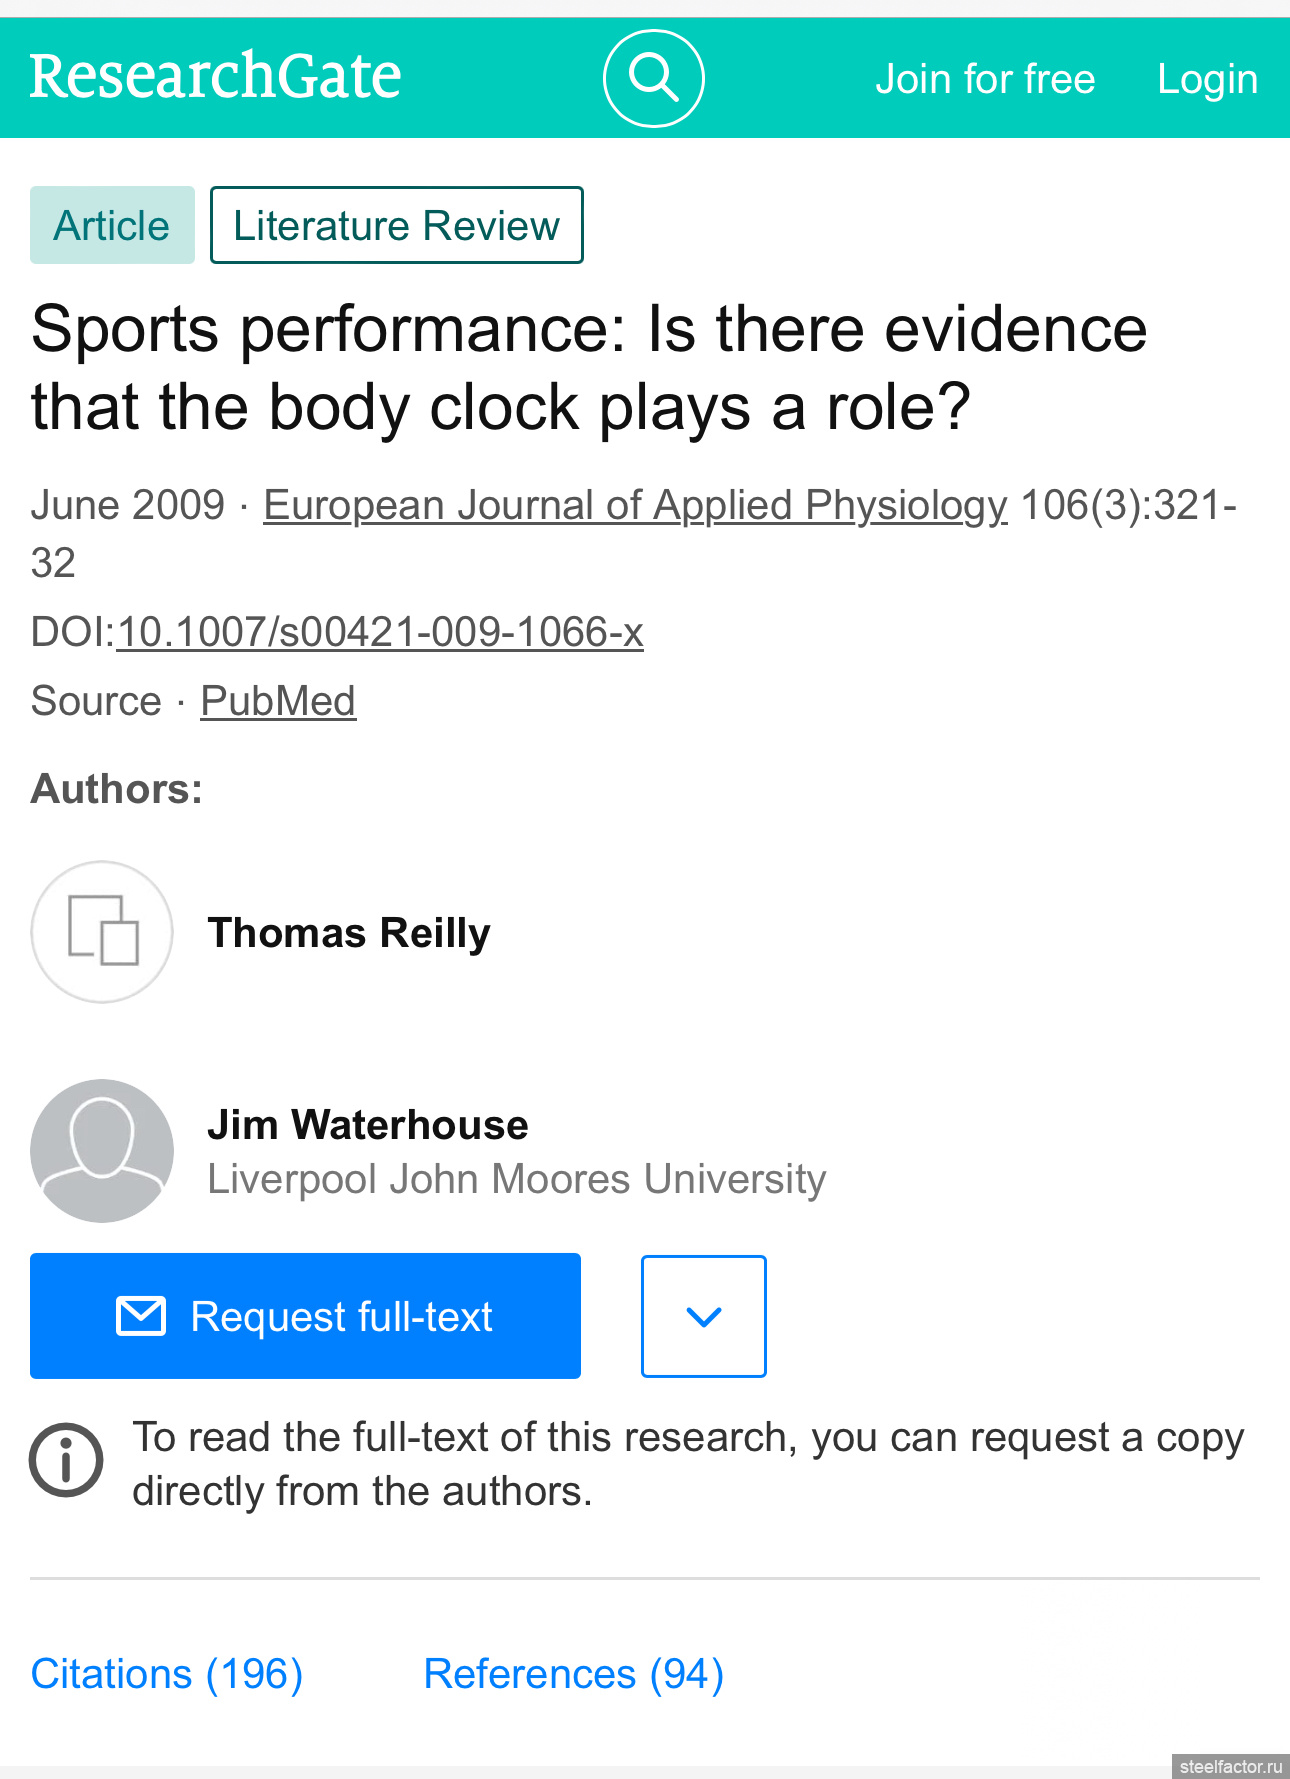1290x1779 pixels.
Task: Open Thomas Reilly's author name
Action: pyautogui.click(x=349, y=933)
